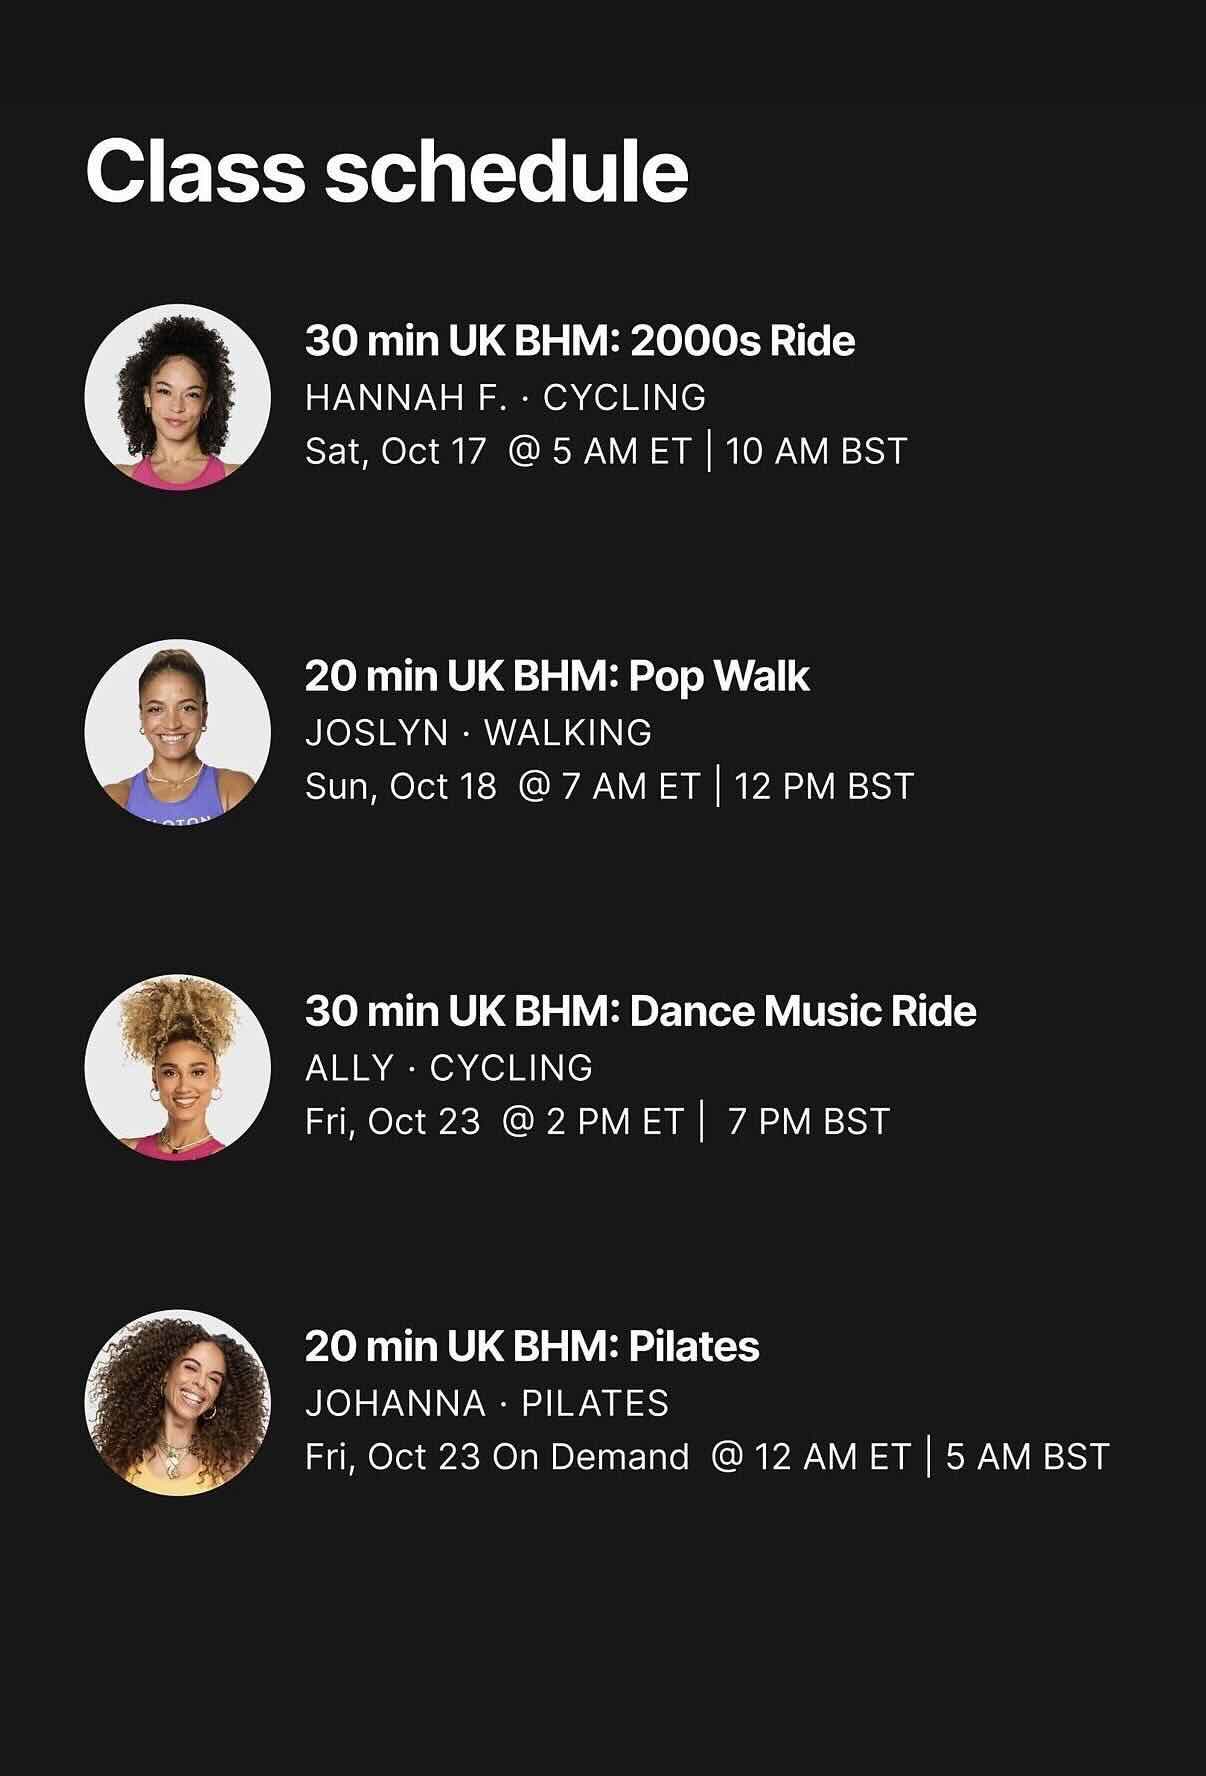Click Sun, Oct 18 class time
1206x1776 pixels.
click(610, 786)
